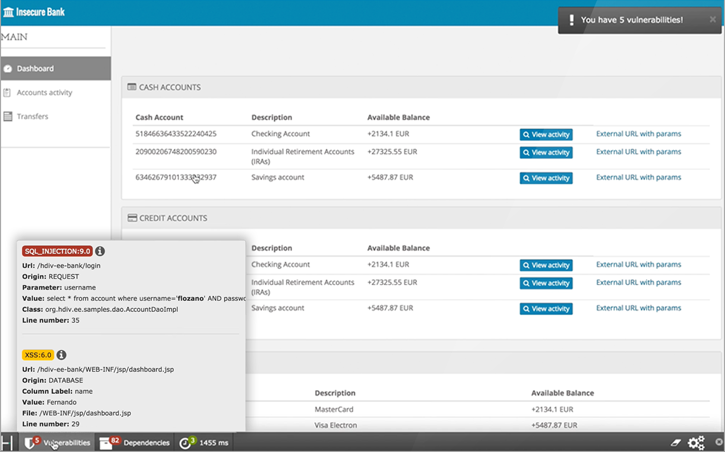725x452 pixels.
Task: Click the MasterCard description cell
Action: pyautogui.click(x=334, y=409)
